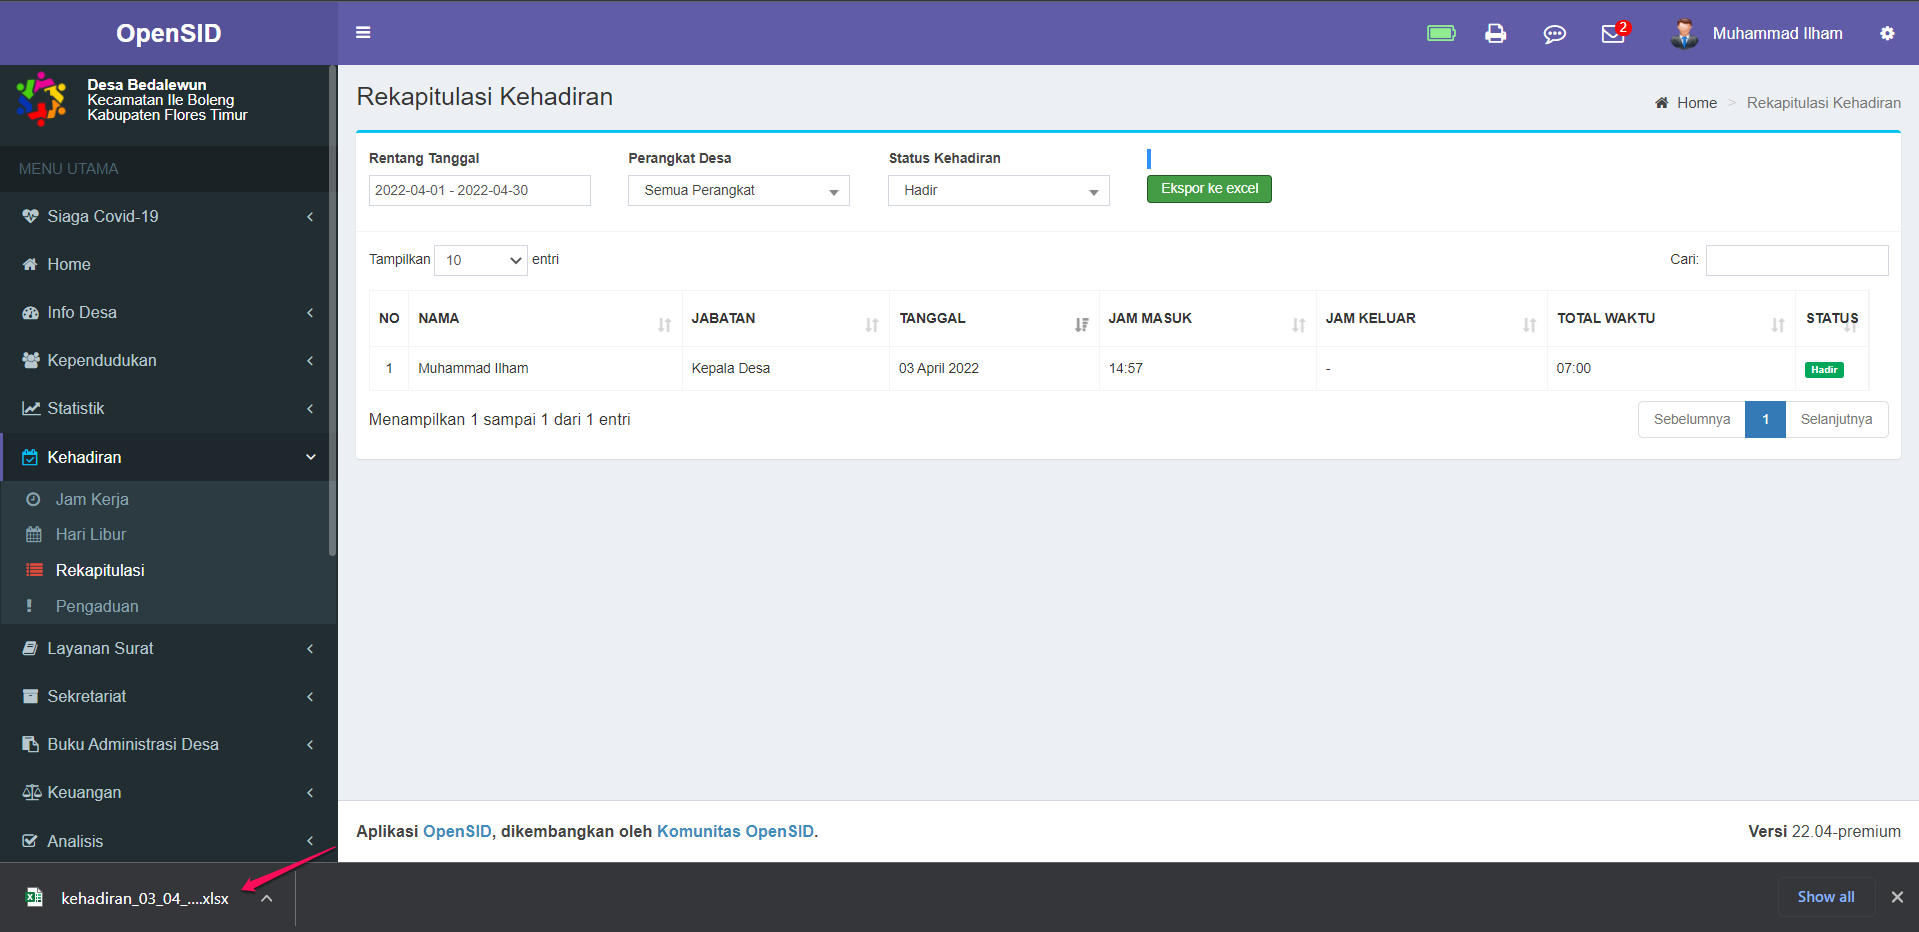Click the Analisis check-square icon
The image size is (1919, 932).
[x=30, y=841]
